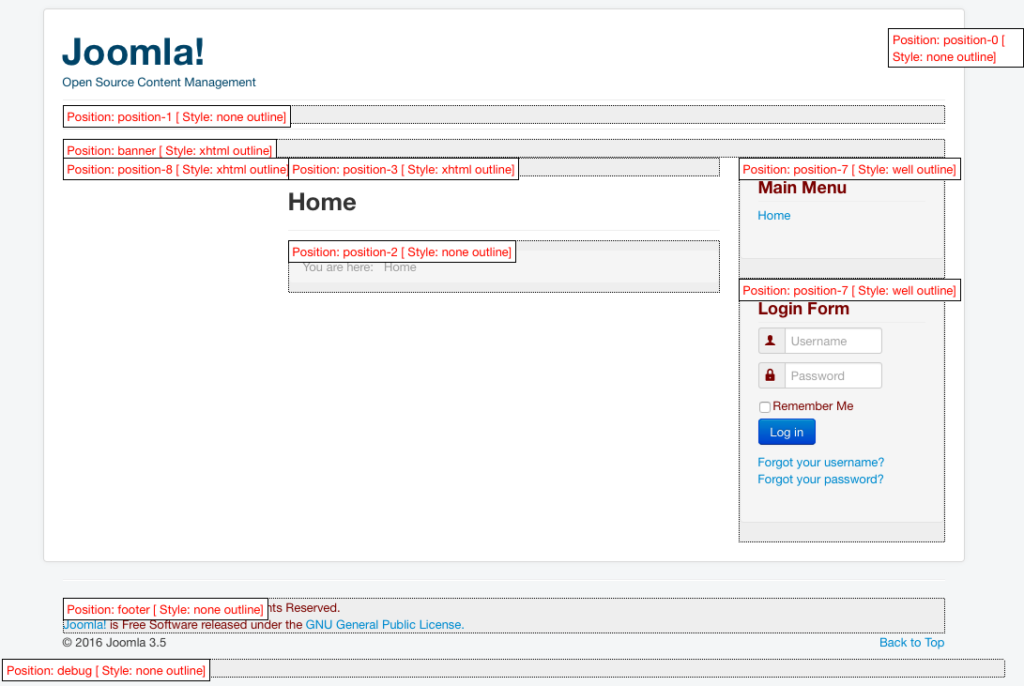Click the lock icon beside Password

[x=771, y=375]
